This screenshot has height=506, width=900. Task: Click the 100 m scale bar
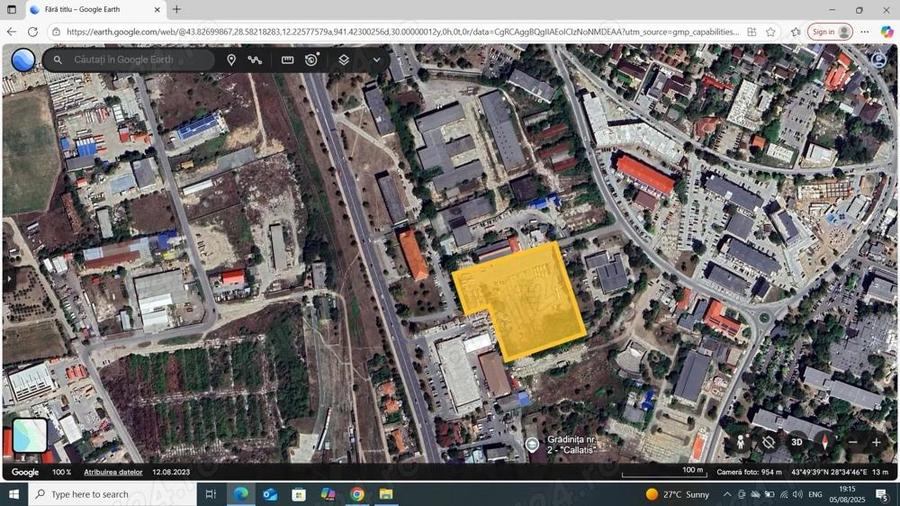point(664,472)
